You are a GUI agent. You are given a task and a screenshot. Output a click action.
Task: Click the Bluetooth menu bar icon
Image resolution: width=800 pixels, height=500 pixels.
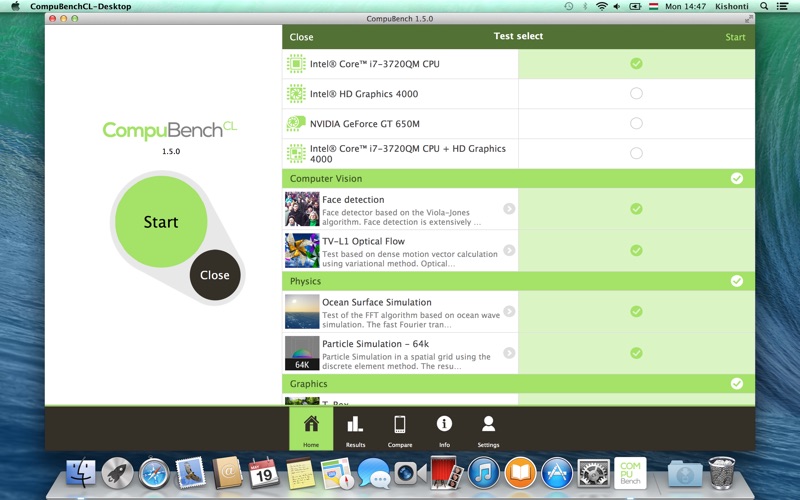tap(585, 6)
